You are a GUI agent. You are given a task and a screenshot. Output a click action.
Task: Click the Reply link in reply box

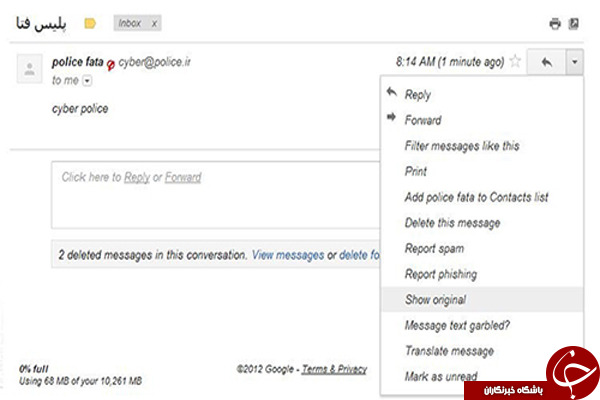tap(137, 177)
